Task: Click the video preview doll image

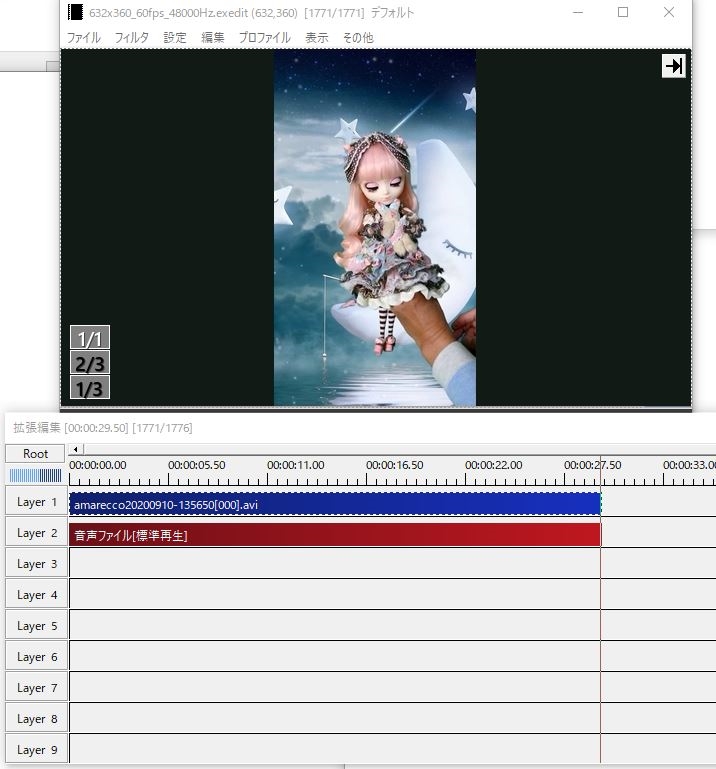Action: coord(375,228)
